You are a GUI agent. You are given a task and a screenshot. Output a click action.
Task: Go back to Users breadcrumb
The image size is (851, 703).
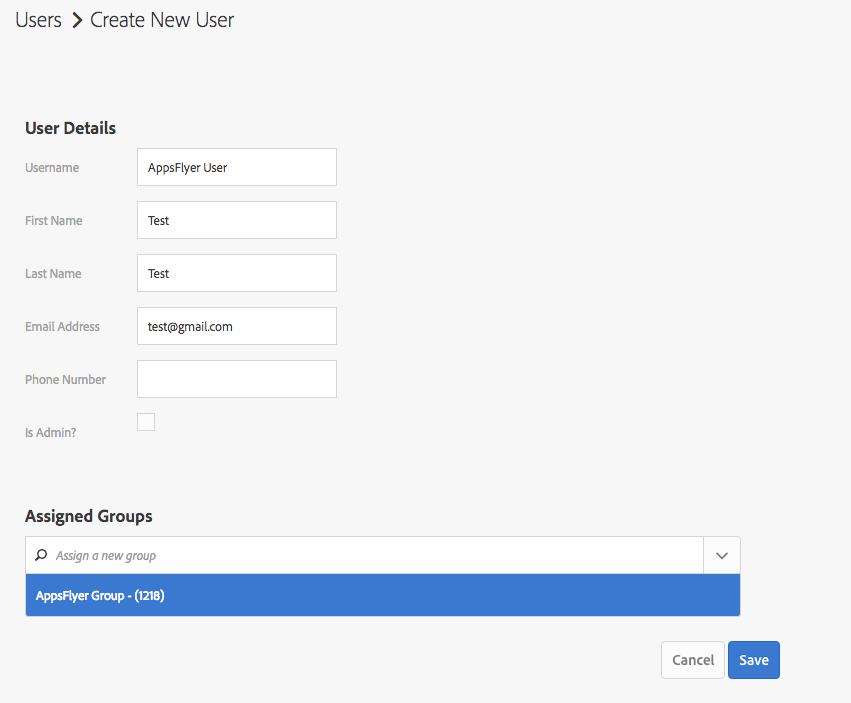pos(38,20)
